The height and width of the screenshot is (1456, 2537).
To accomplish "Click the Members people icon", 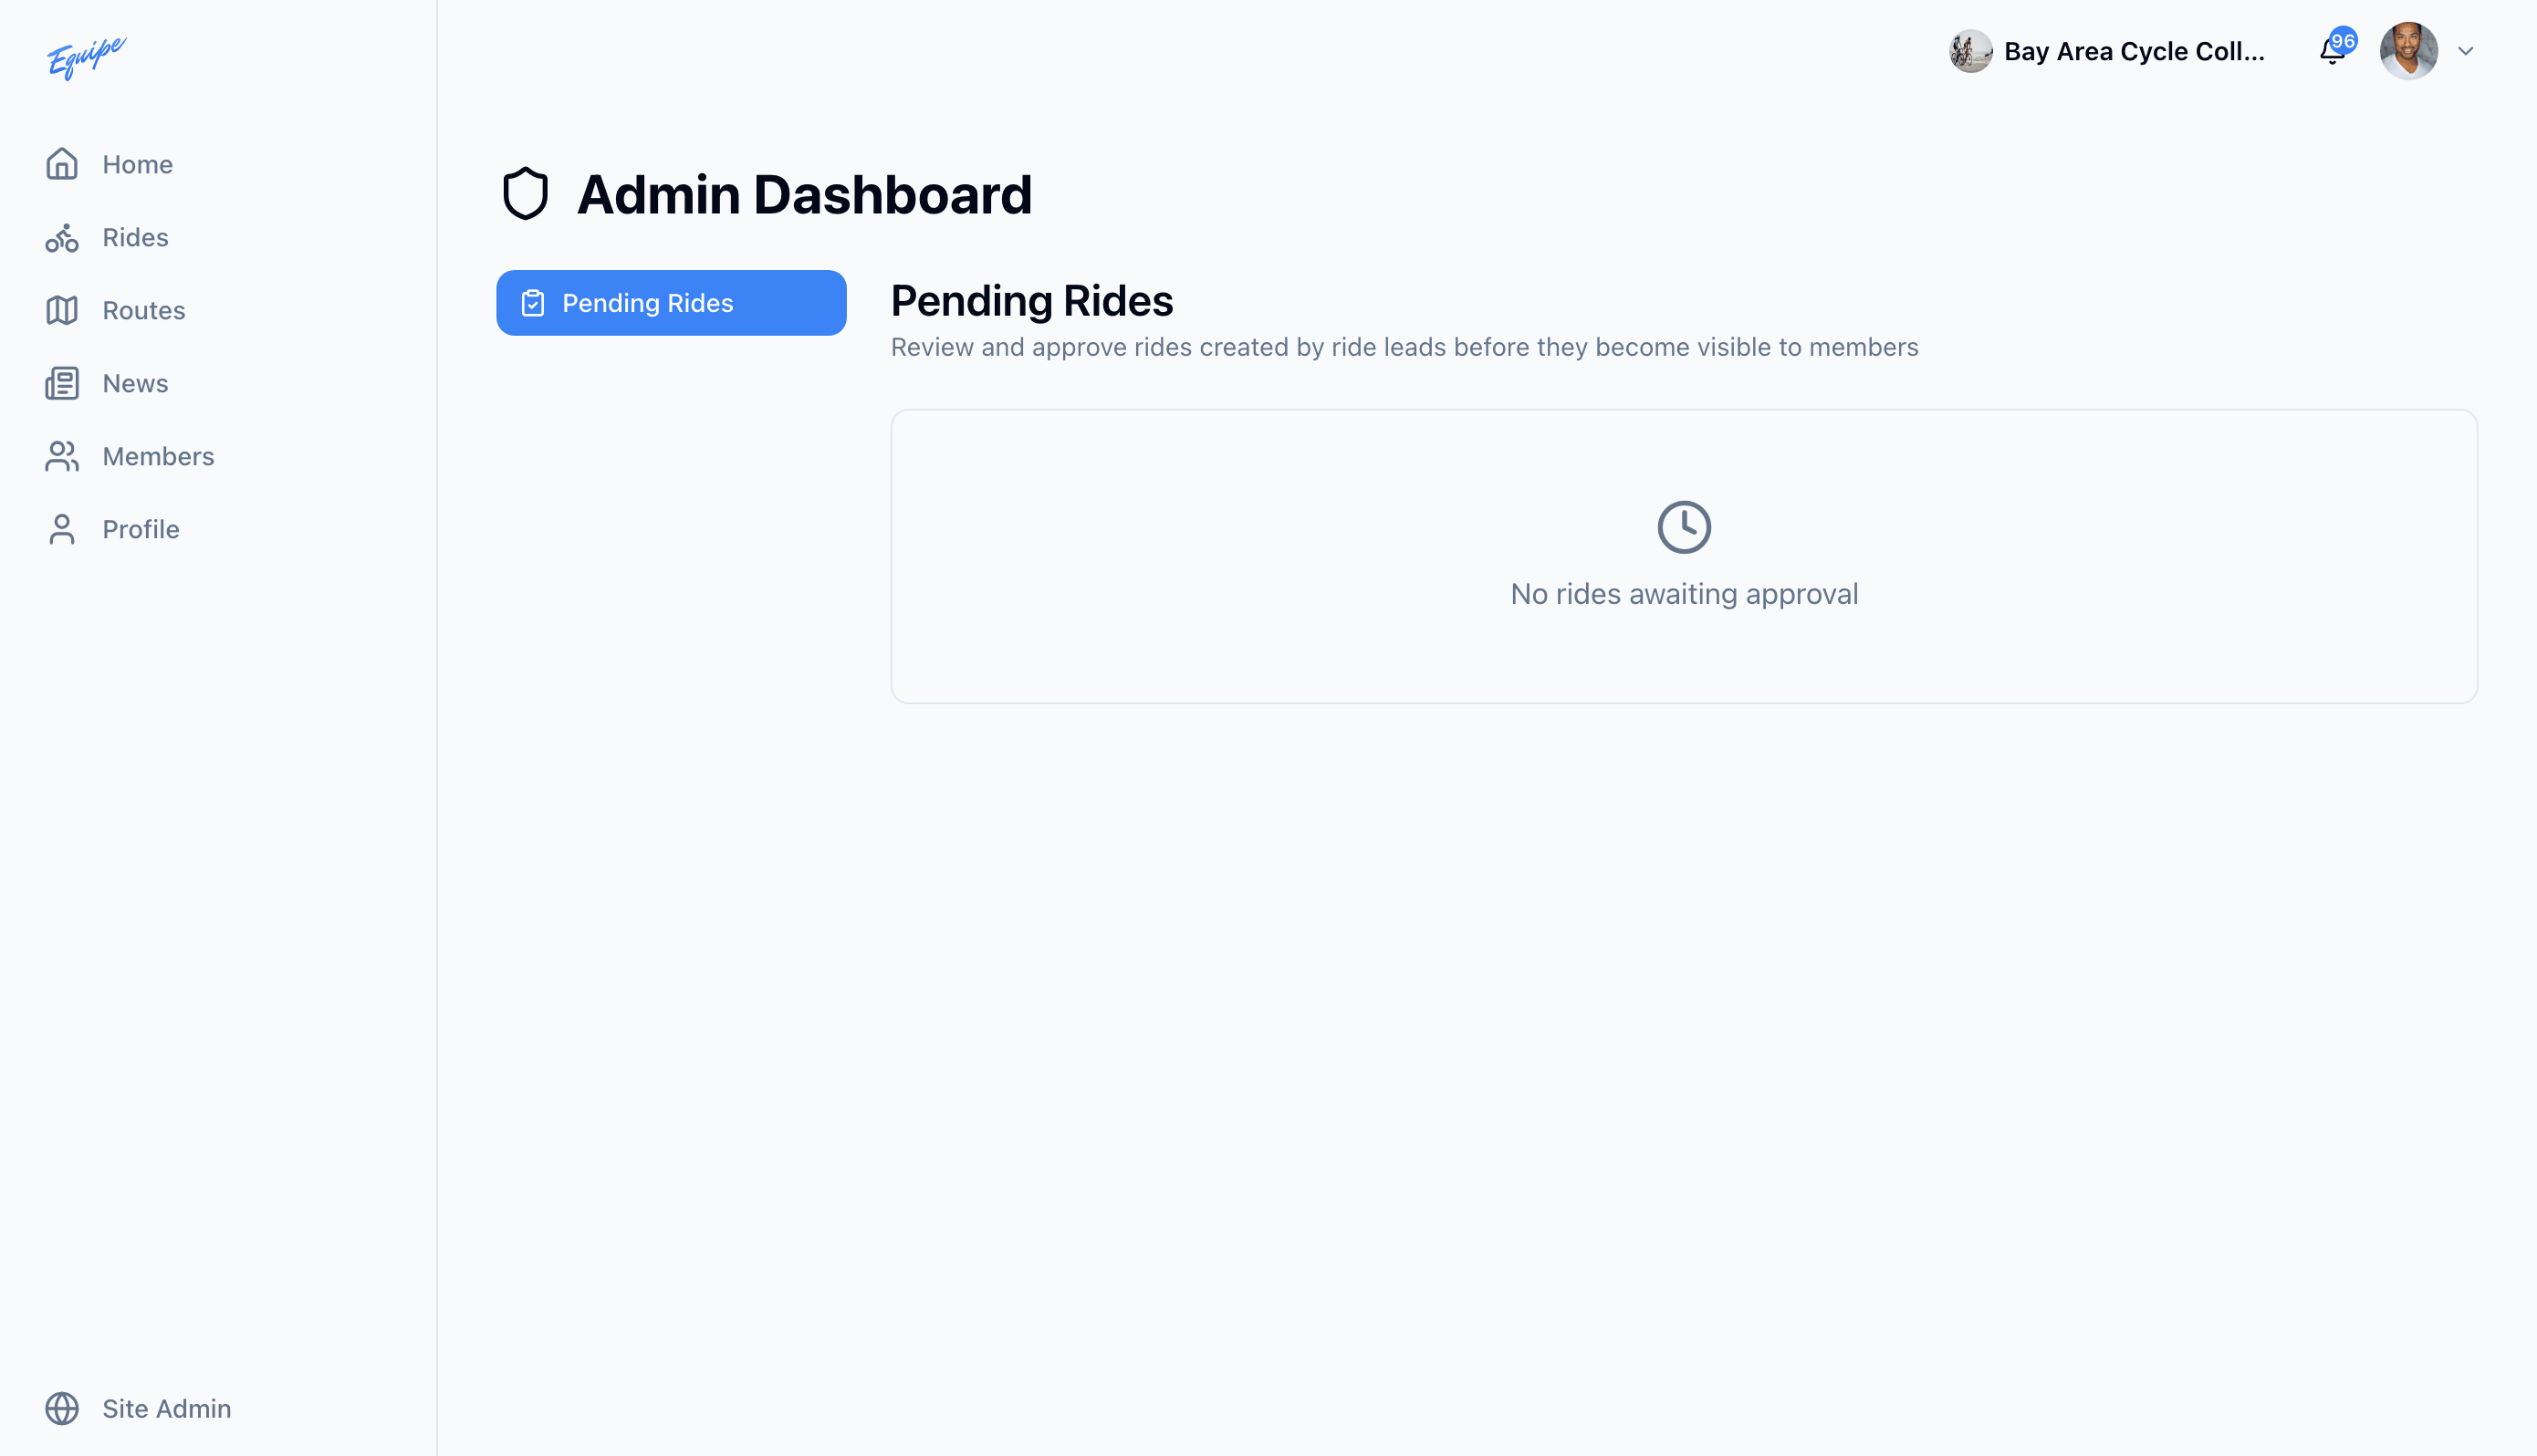I will click(x=62, y=456).
